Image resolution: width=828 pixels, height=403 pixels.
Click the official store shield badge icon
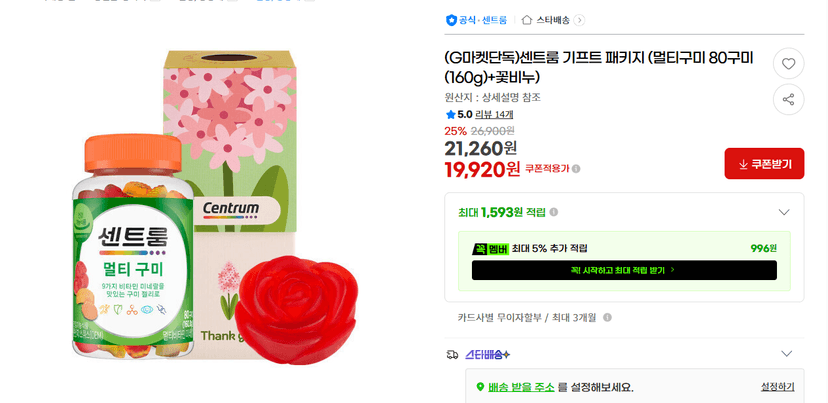pyautogui.click(x=451, y=20)
